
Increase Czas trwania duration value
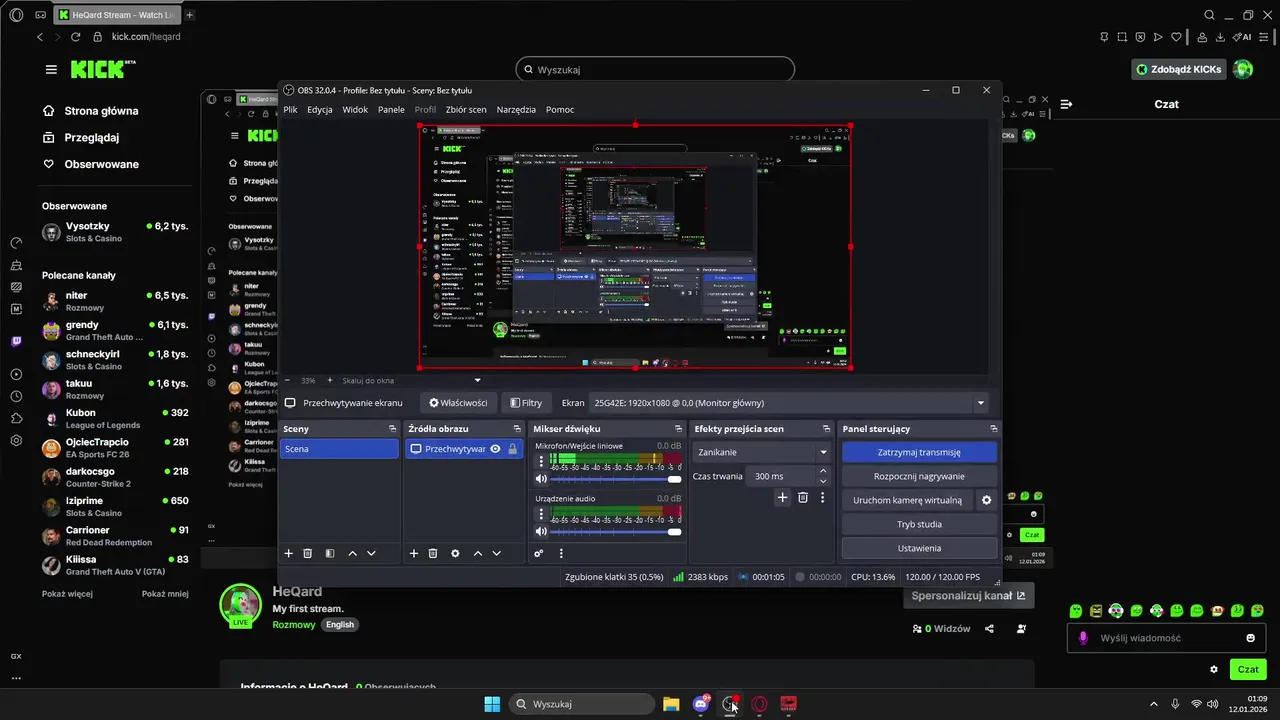pyautogui.click(x=823, y=471)
